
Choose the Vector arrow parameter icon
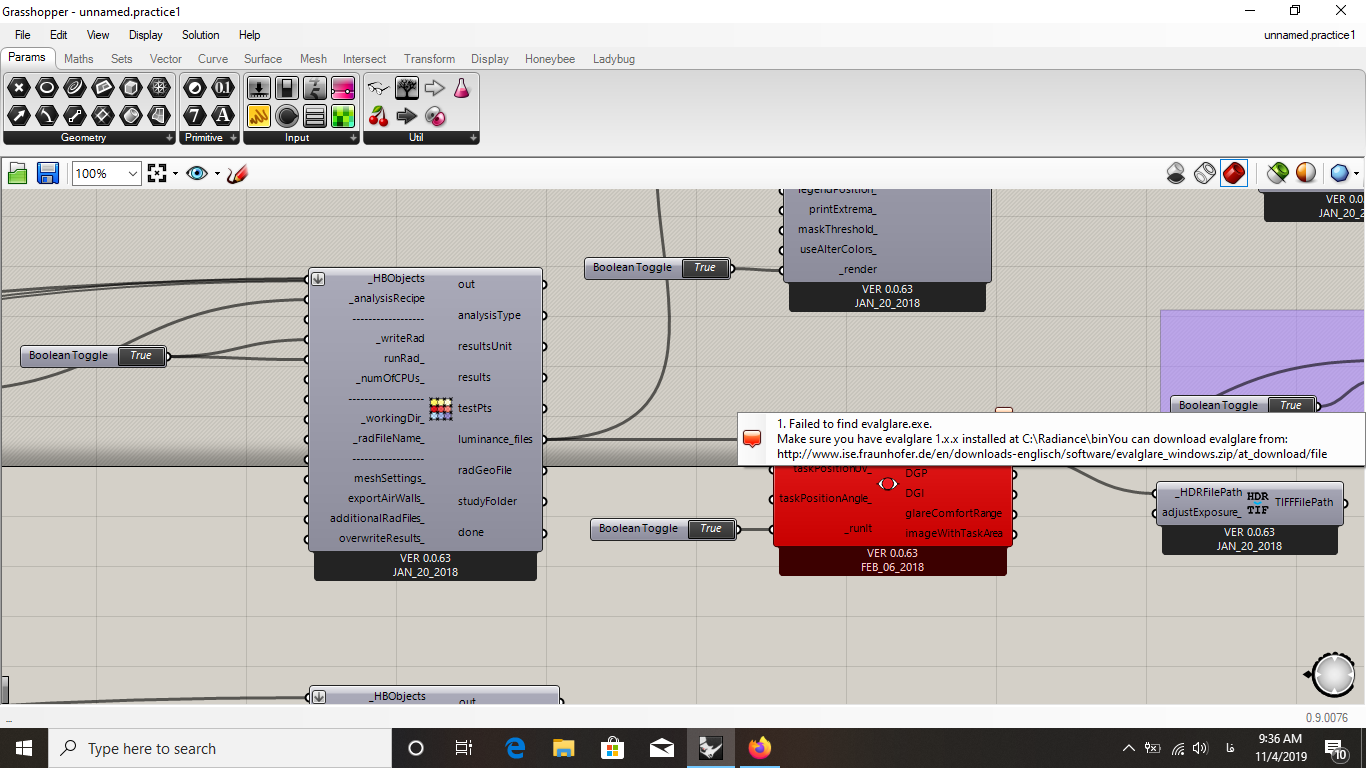click(18, 116)
